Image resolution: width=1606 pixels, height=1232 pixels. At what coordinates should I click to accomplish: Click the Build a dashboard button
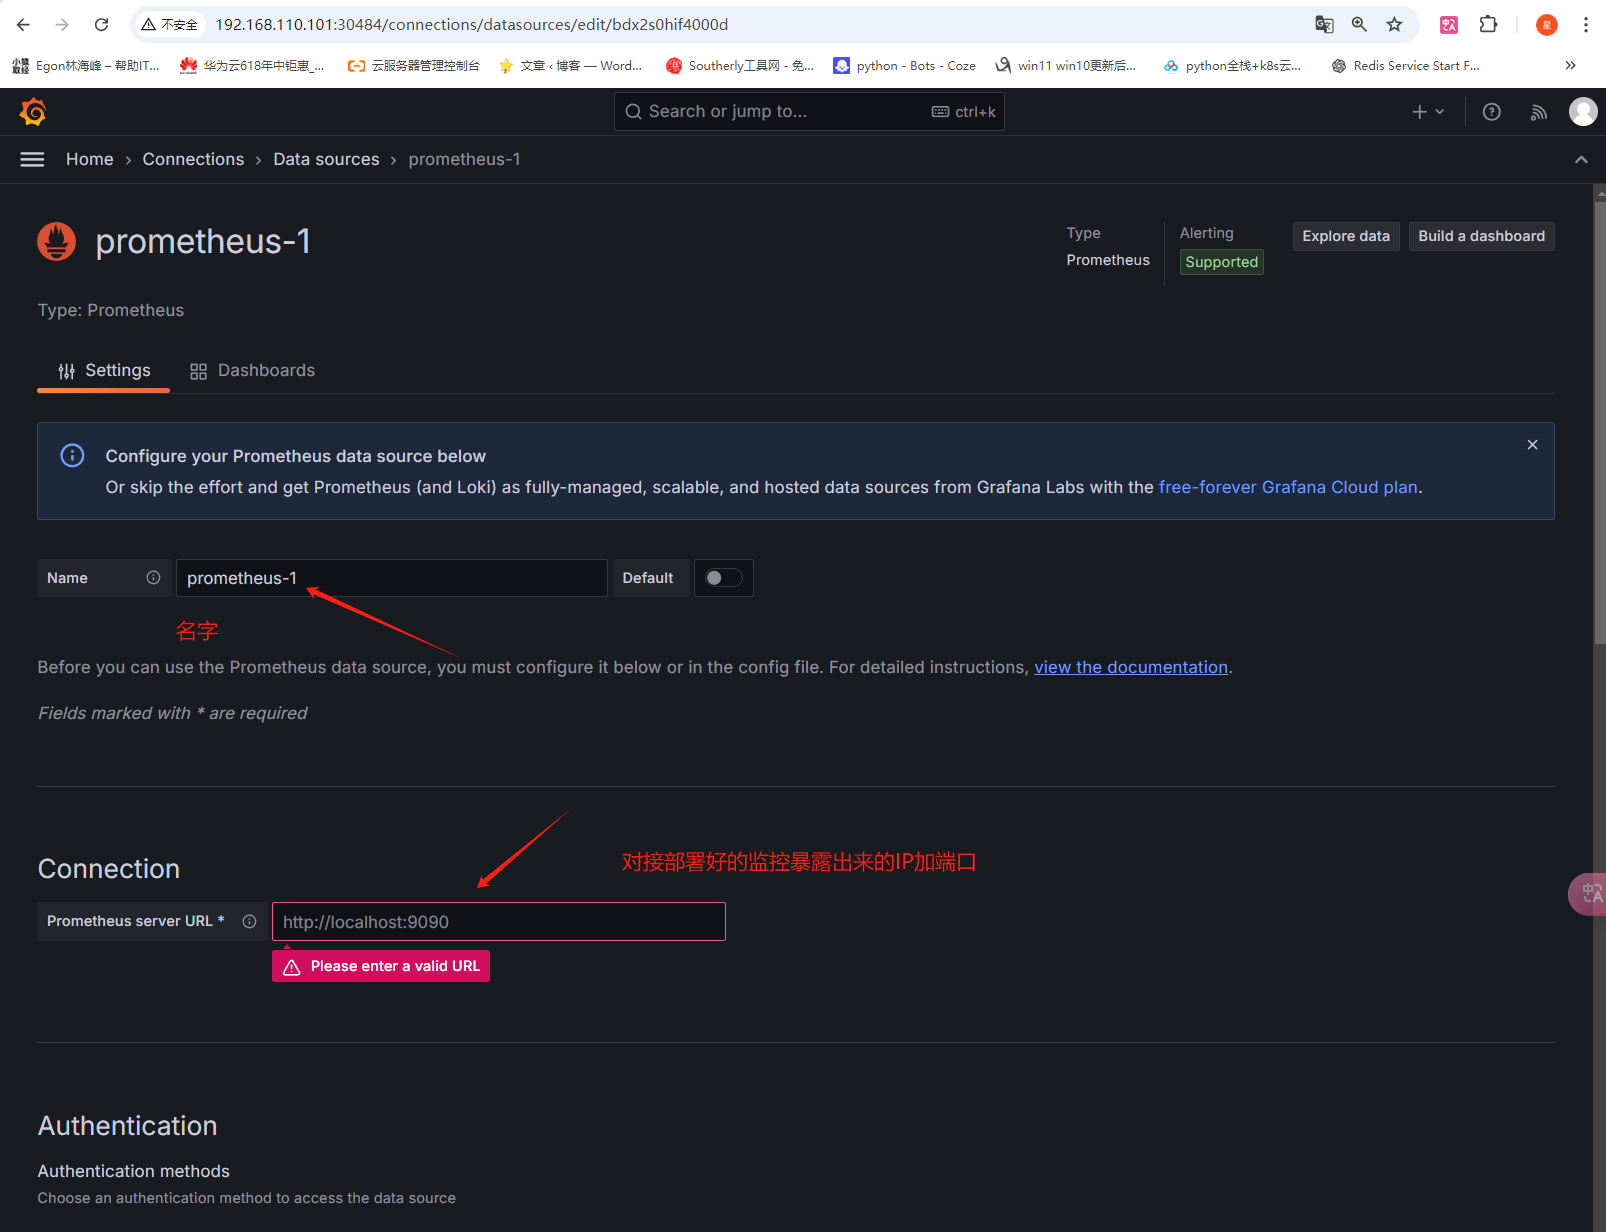(1481, 236)
